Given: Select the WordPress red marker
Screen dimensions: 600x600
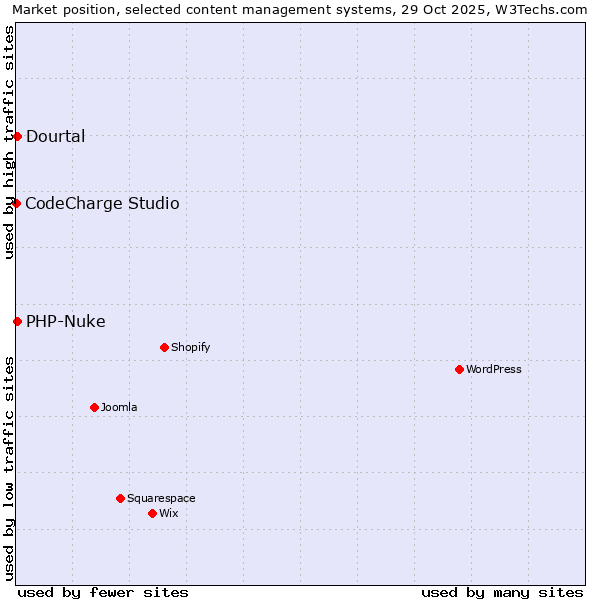Looking at the screenshot, I should point(459,369).
